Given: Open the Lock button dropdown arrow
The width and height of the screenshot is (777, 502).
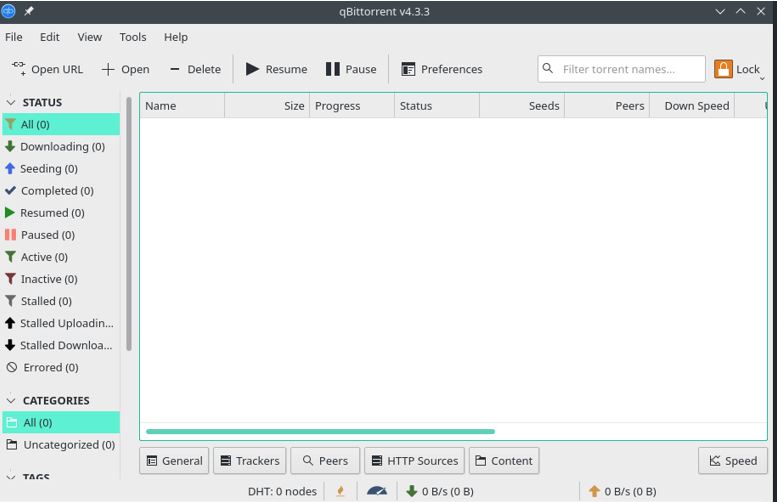Looking at the screenshot, I should coord(762,76).
